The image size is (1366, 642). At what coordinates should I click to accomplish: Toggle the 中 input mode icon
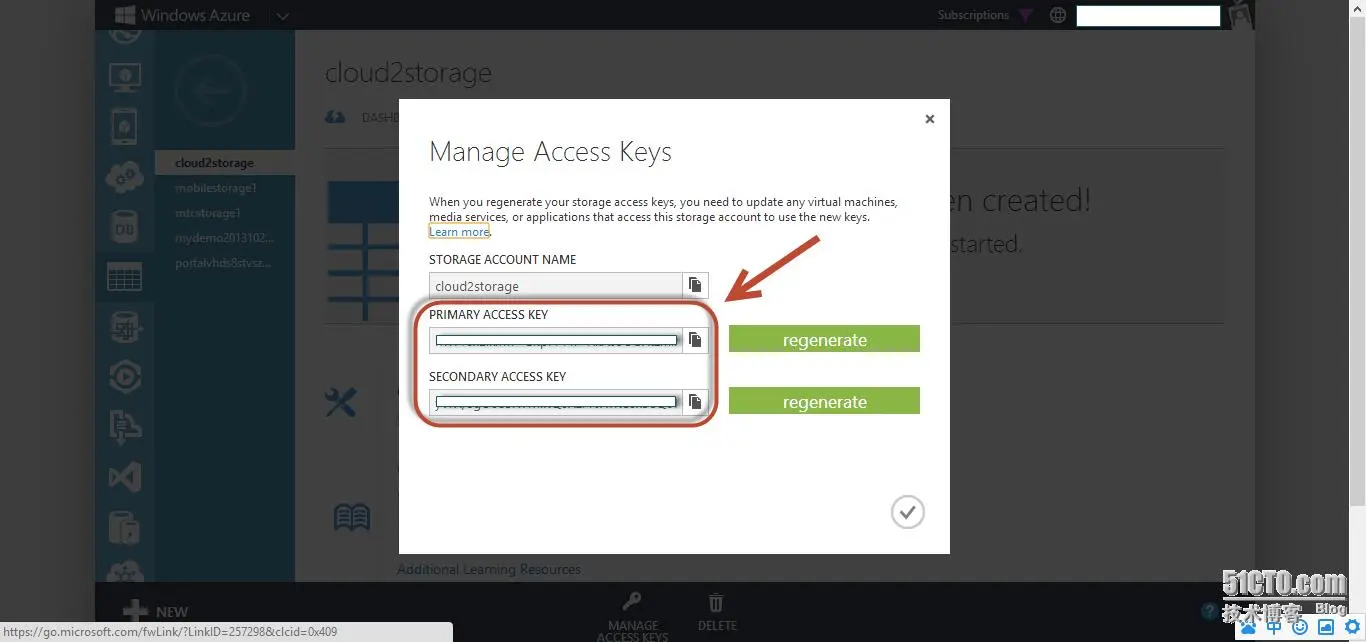[x=1274, y=627]
